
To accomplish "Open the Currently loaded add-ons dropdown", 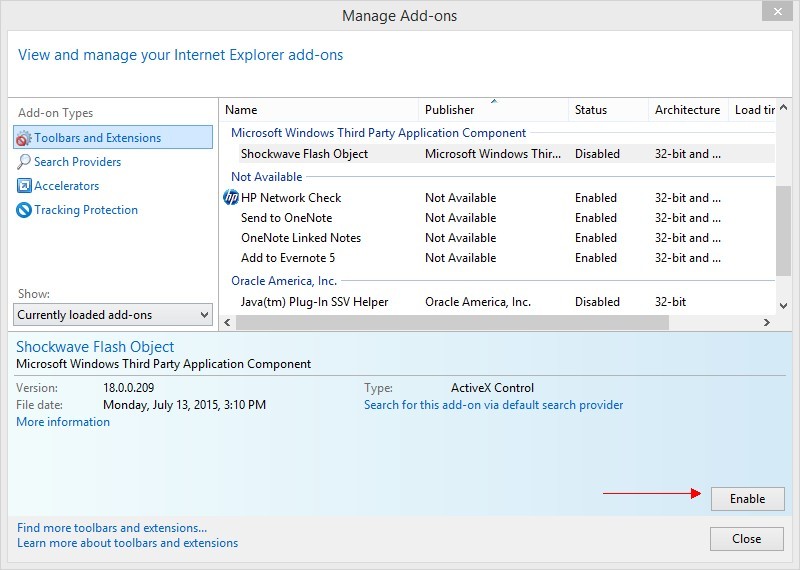I will click(x=113, y=315).
